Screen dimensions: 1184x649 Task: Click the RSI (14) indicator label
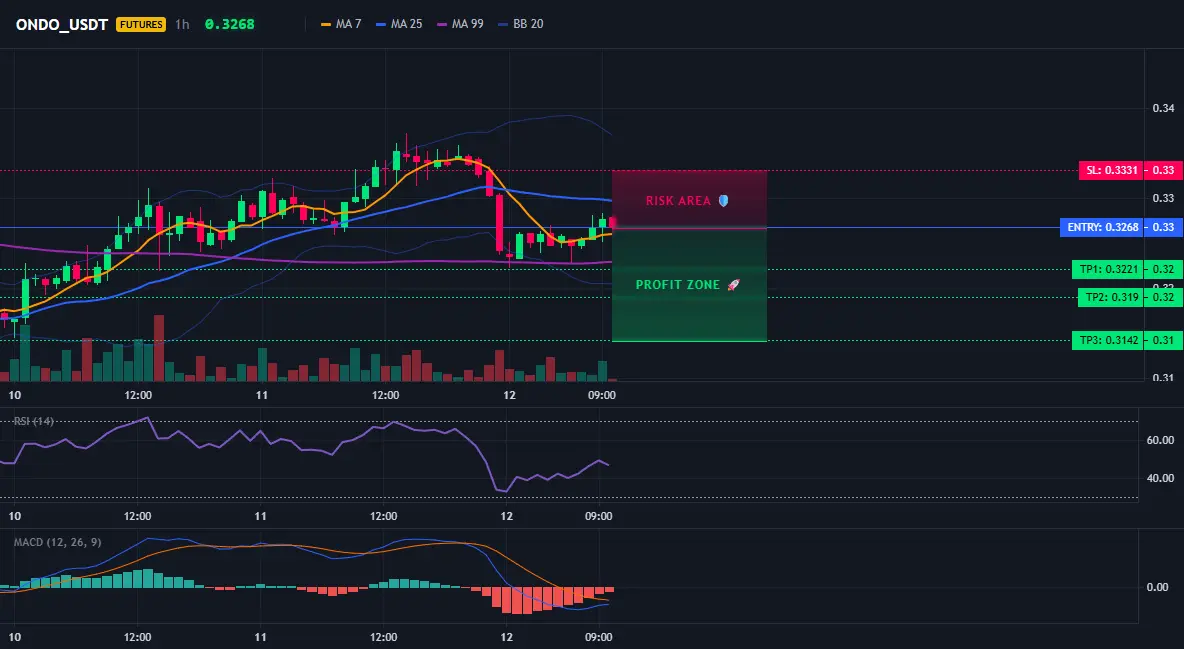point(34,421)
